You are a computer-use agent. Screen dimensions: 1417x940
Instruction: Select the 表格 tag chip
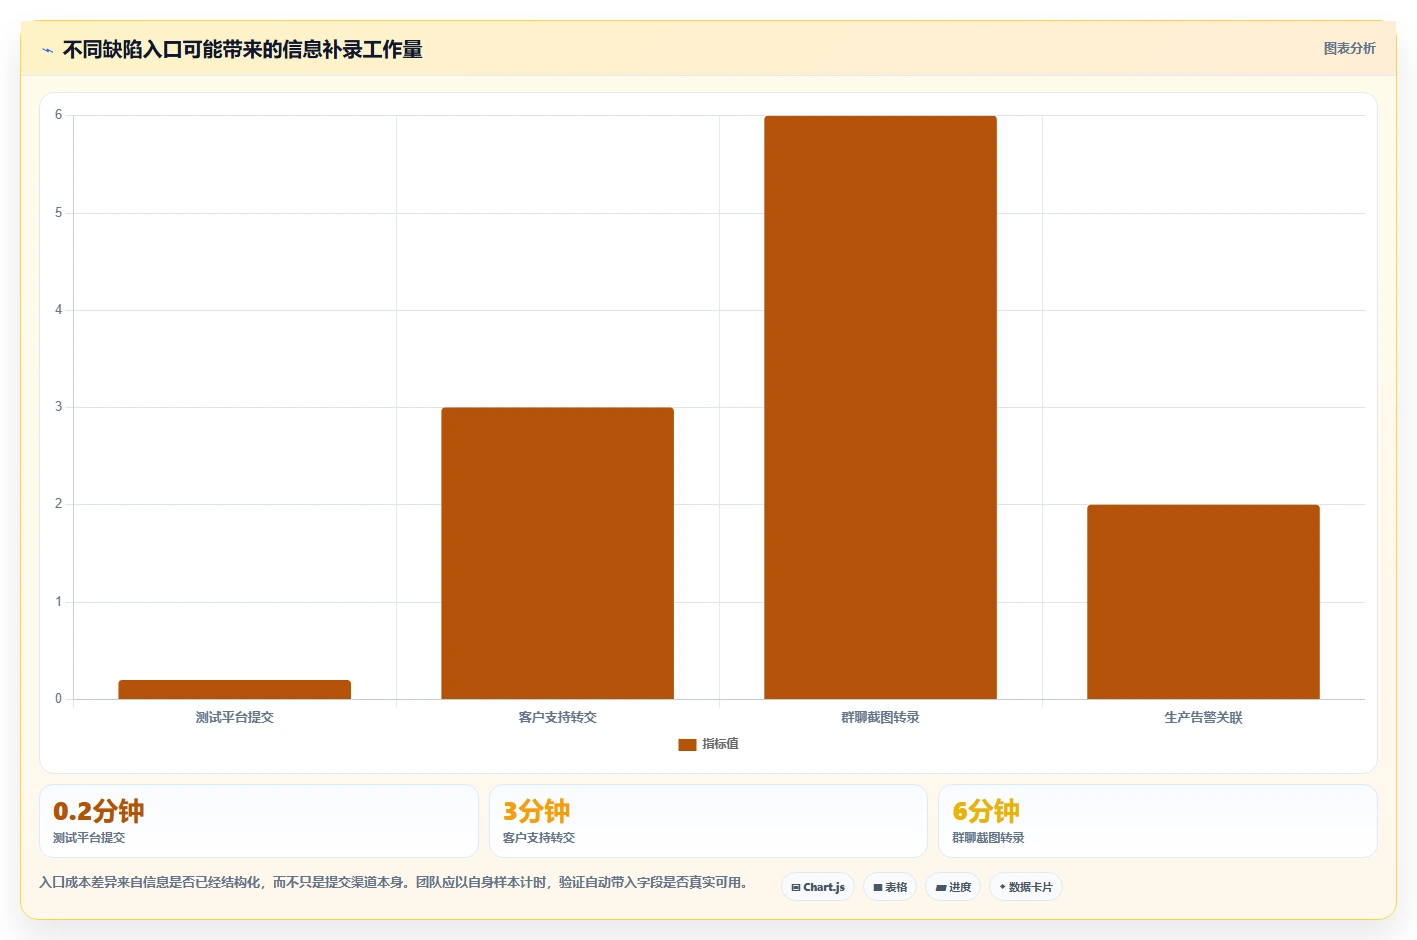pos(890,887)
